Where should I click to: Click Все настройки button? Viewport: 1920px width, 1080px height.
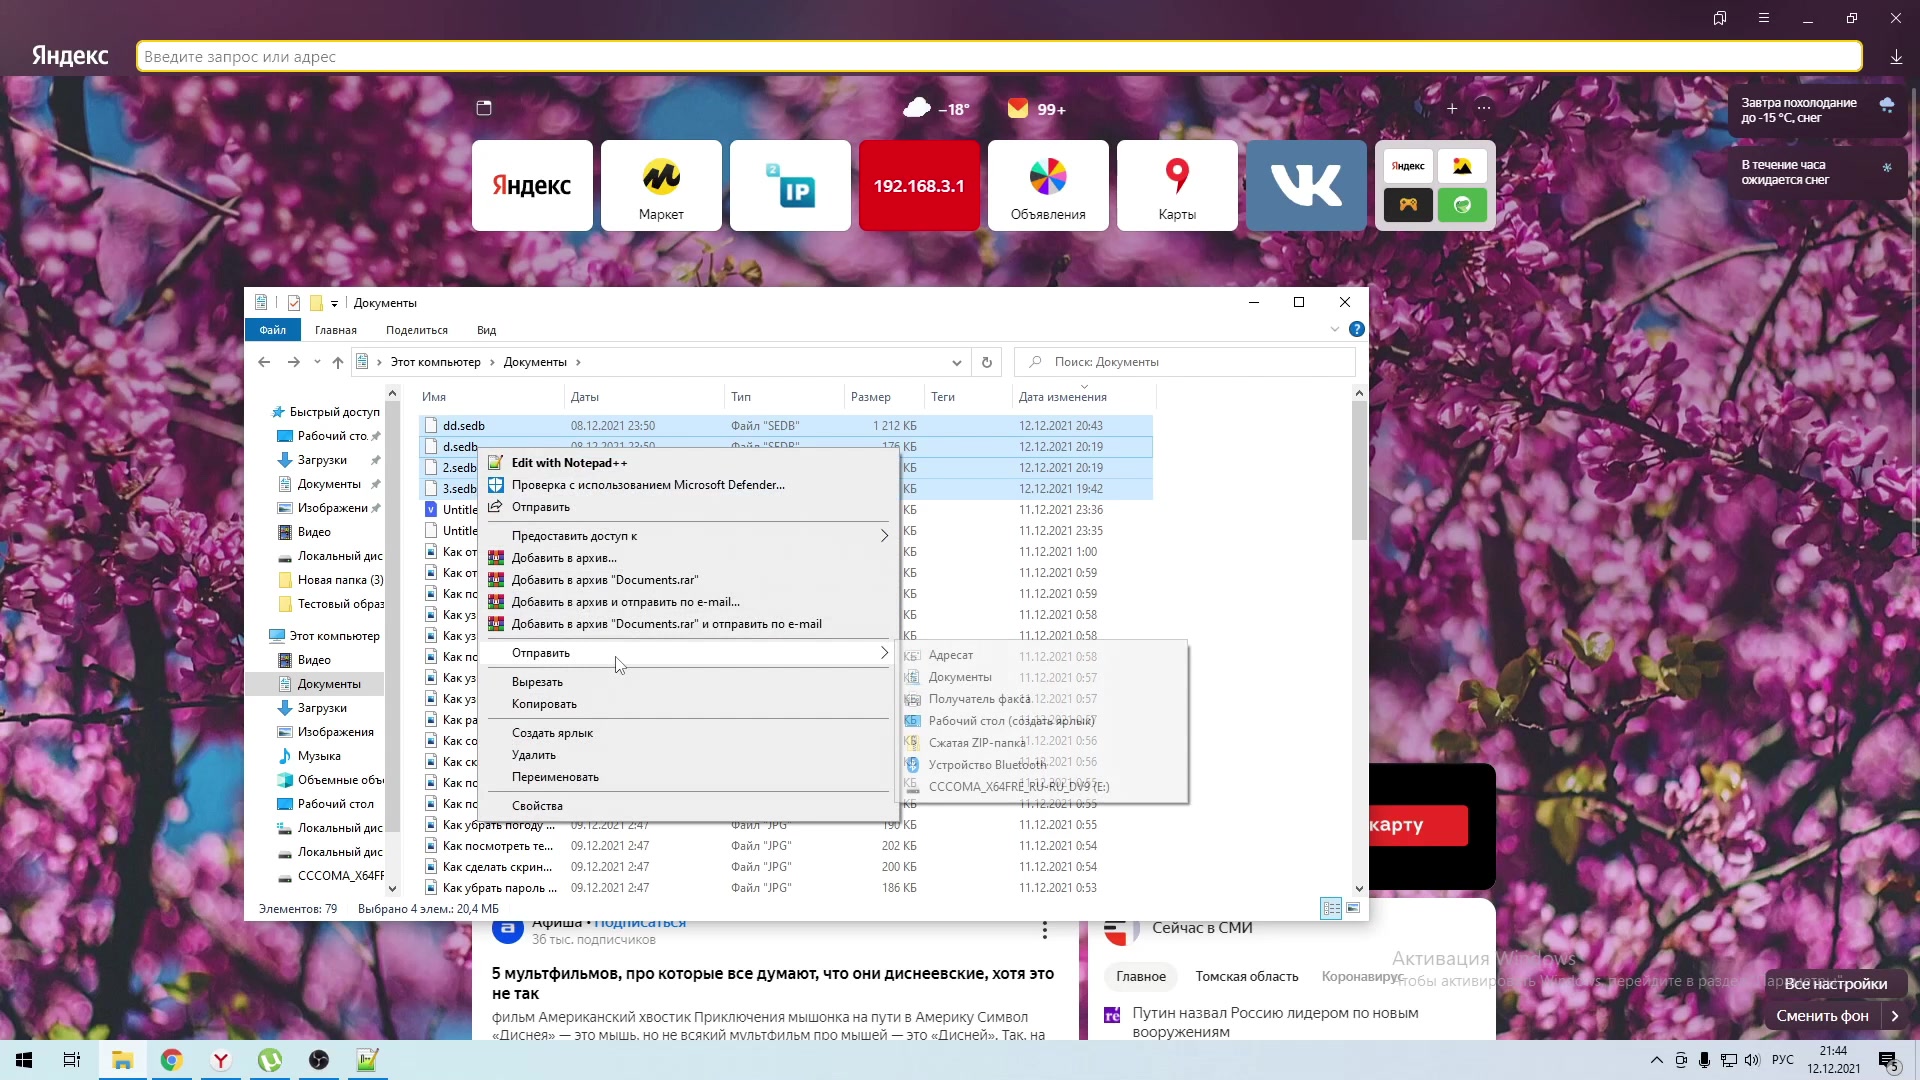[x=1835, y=983]
